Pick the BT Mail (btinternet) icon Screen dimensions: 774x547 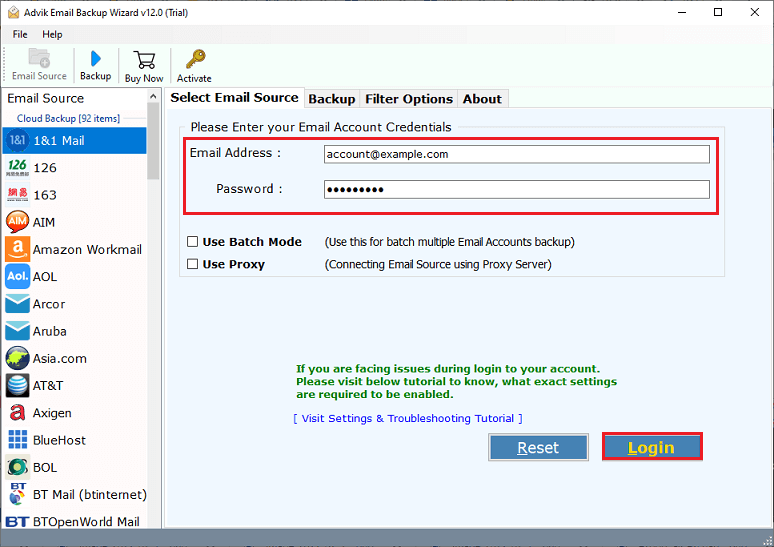tap(17, 495)
